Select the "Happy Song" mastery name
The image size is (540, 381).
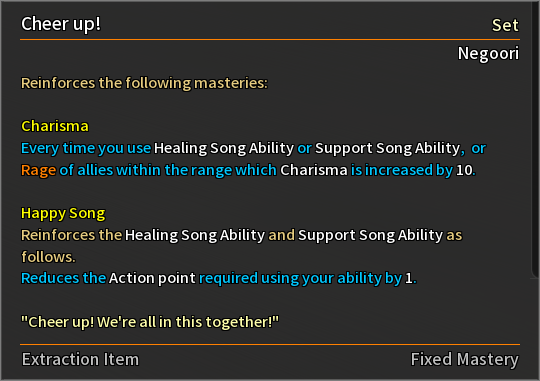[x=63, y=214]
